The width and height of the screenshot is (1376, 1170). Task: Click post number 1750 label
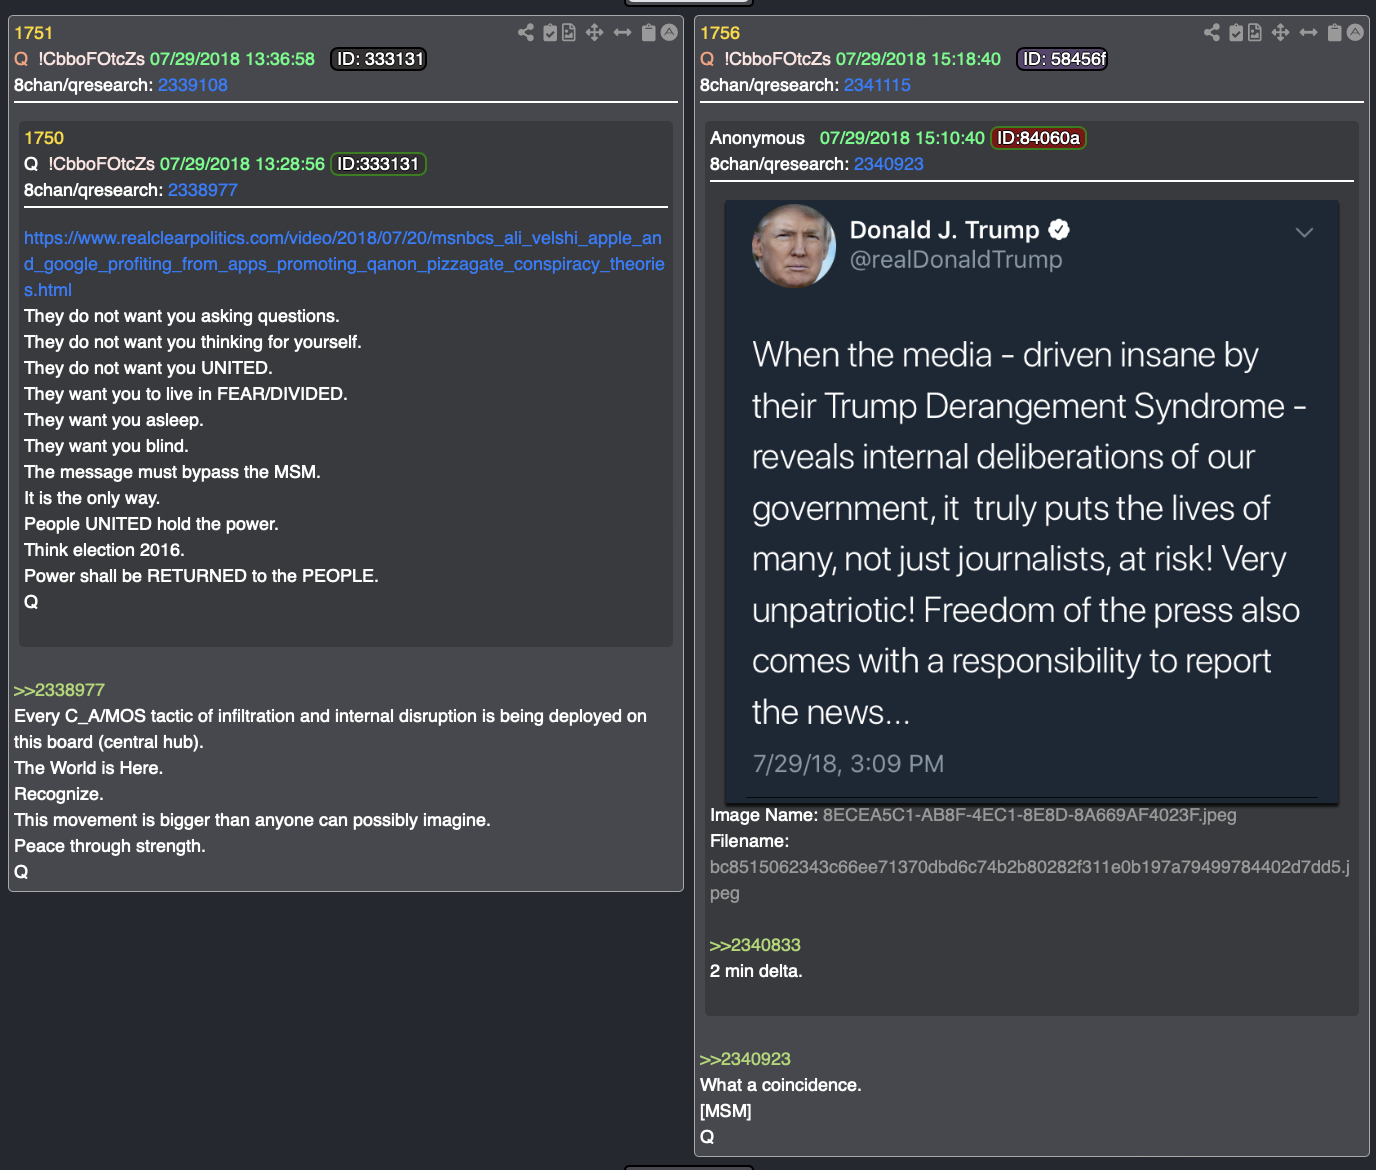pyautogui.click(x=44, y=138)
